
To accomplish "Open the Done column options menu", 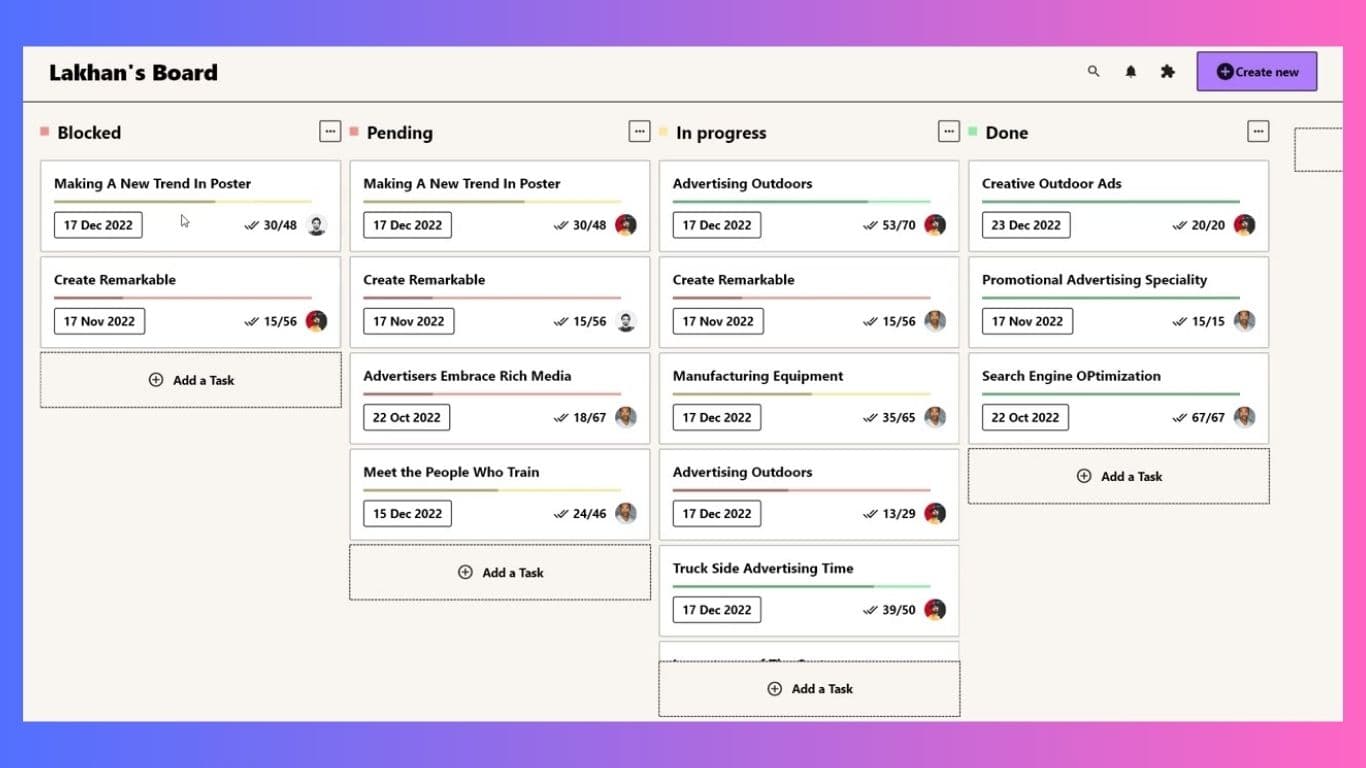I will pos(1257,131).
